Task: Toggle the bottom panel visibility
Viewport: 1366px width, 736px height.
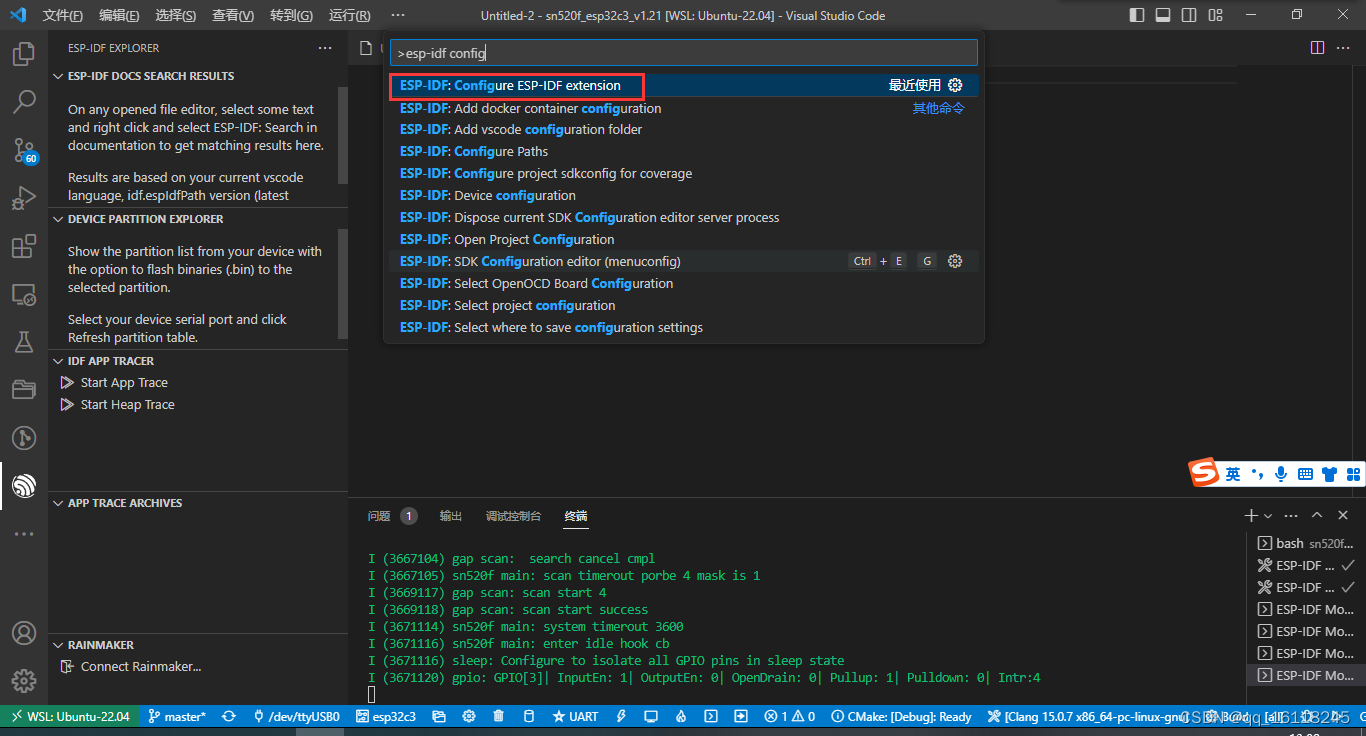Action: pyautogui.click(x=1163, y=15)
